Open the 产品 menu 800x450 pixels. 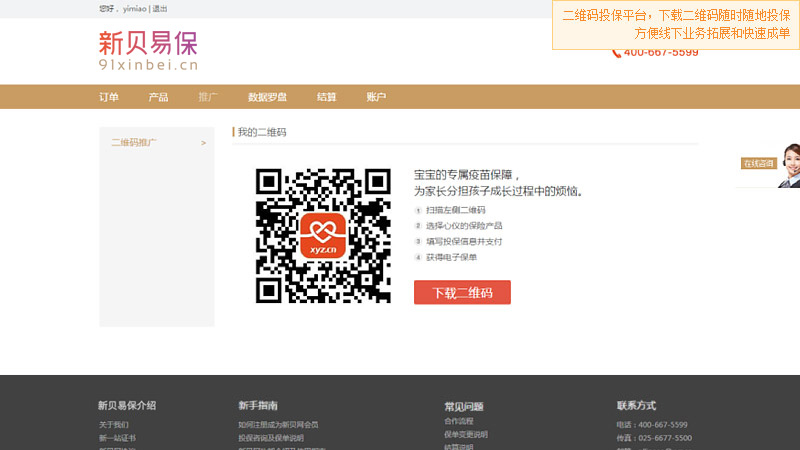158,97
